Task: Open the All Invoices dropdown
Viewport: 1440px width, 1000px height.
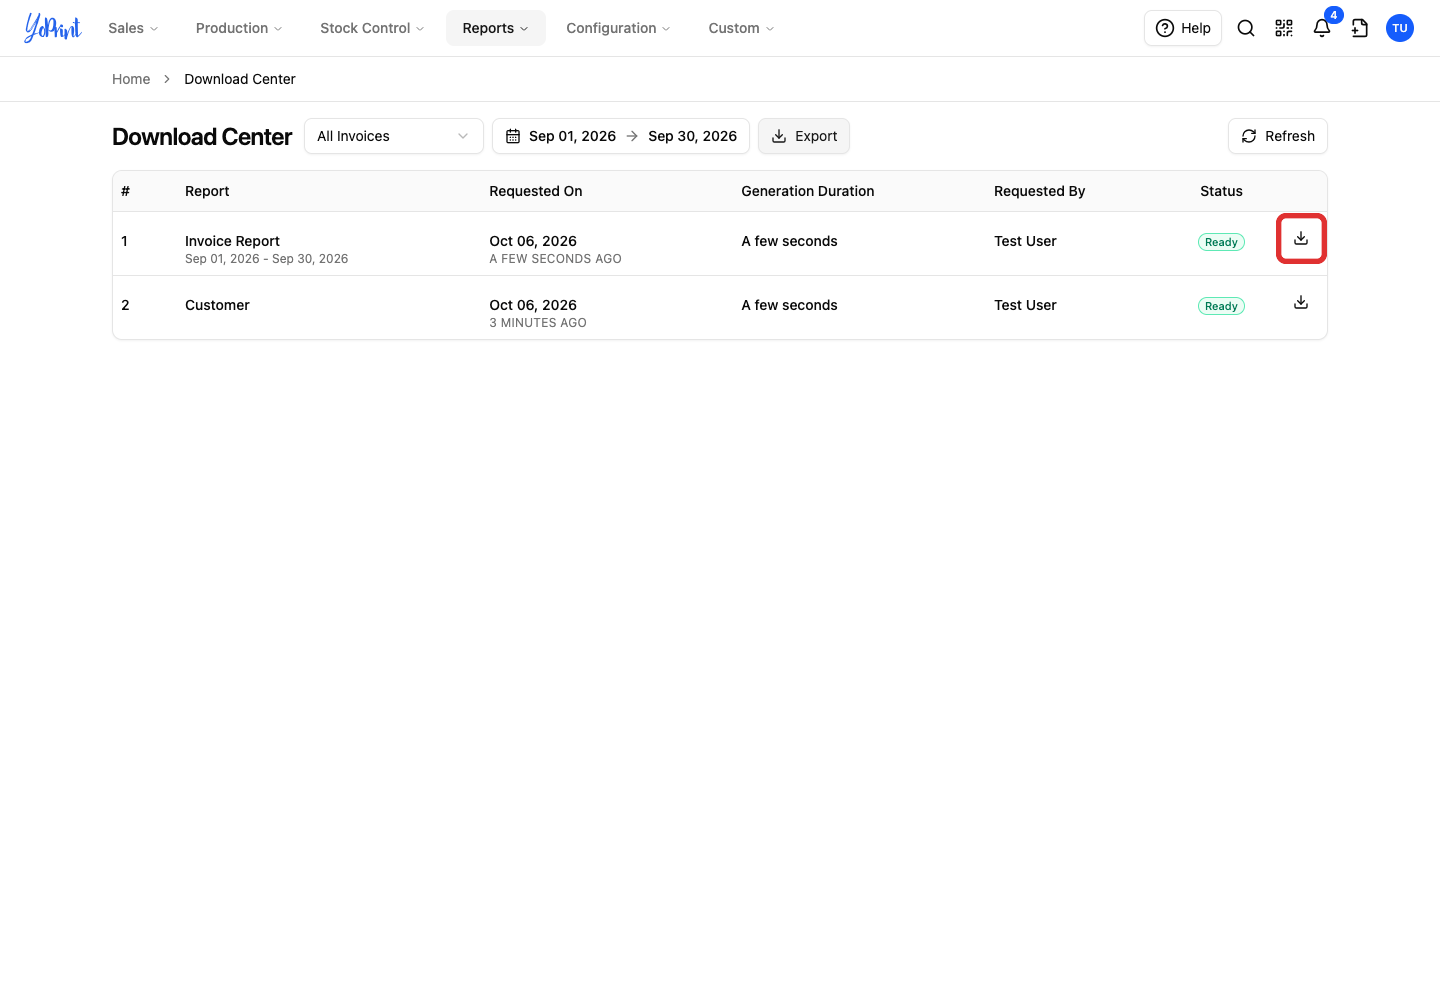Action: (394, 136)
